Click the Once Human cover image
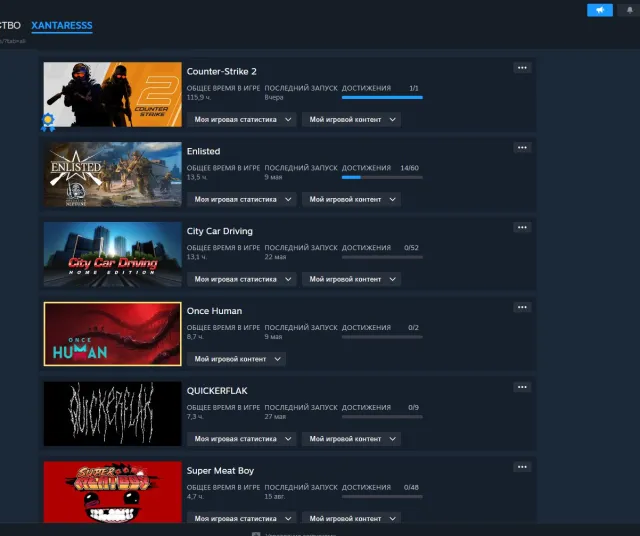Image resolution: width=640 pixels, height=536 pixels. coord(113,334)
